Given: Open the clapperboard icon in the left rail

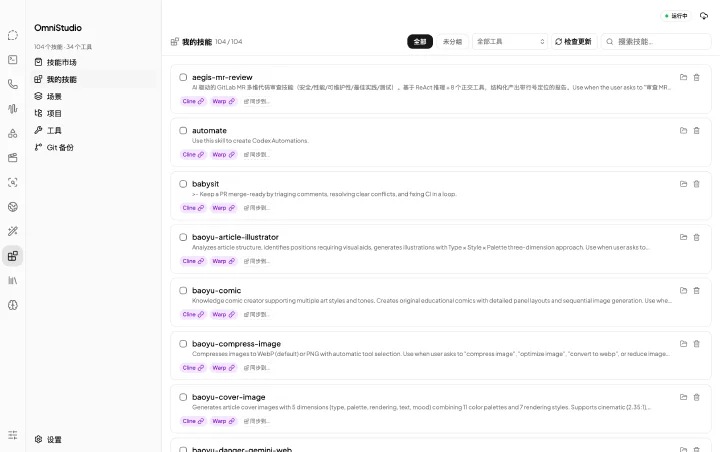Looking at the screenshot, I should coord(13,158).
